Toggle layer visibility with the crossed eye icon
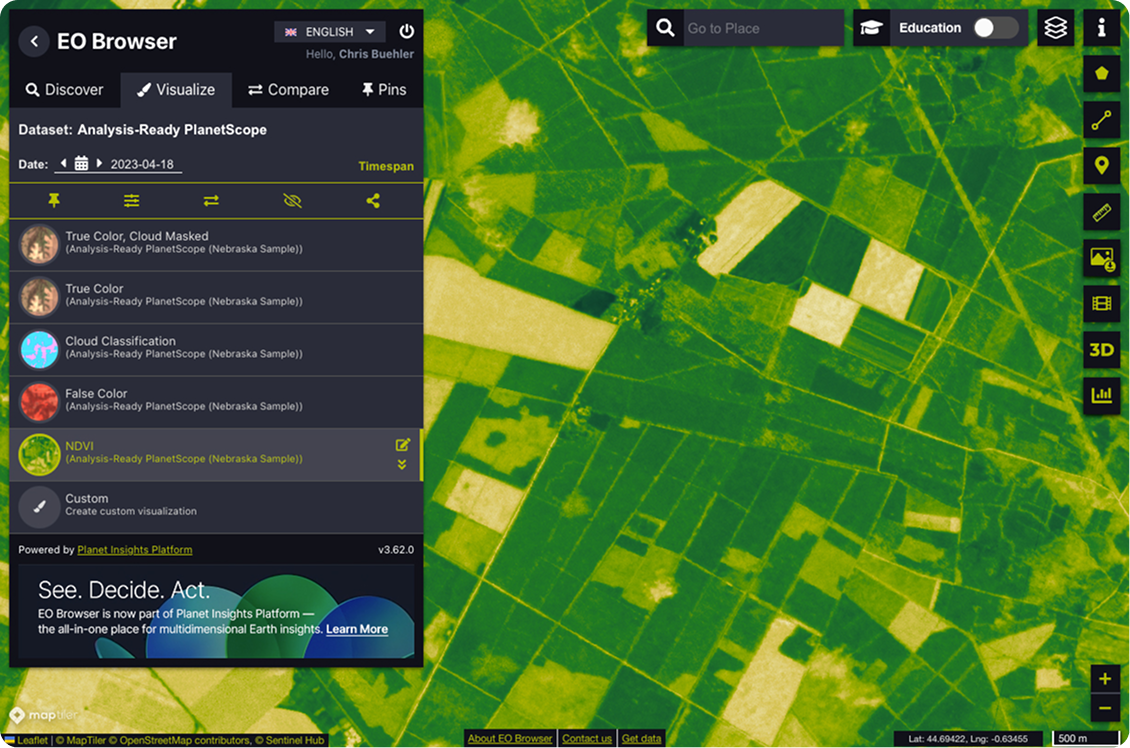This screenshot has height=748, width=1130. click(x=292, y=200)
